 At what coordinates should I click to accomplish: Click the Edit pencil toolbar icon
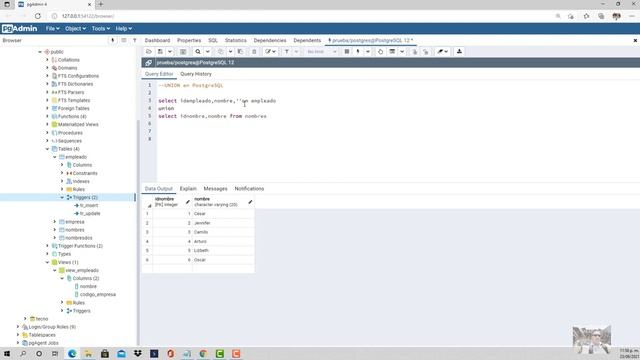point(270,52)
